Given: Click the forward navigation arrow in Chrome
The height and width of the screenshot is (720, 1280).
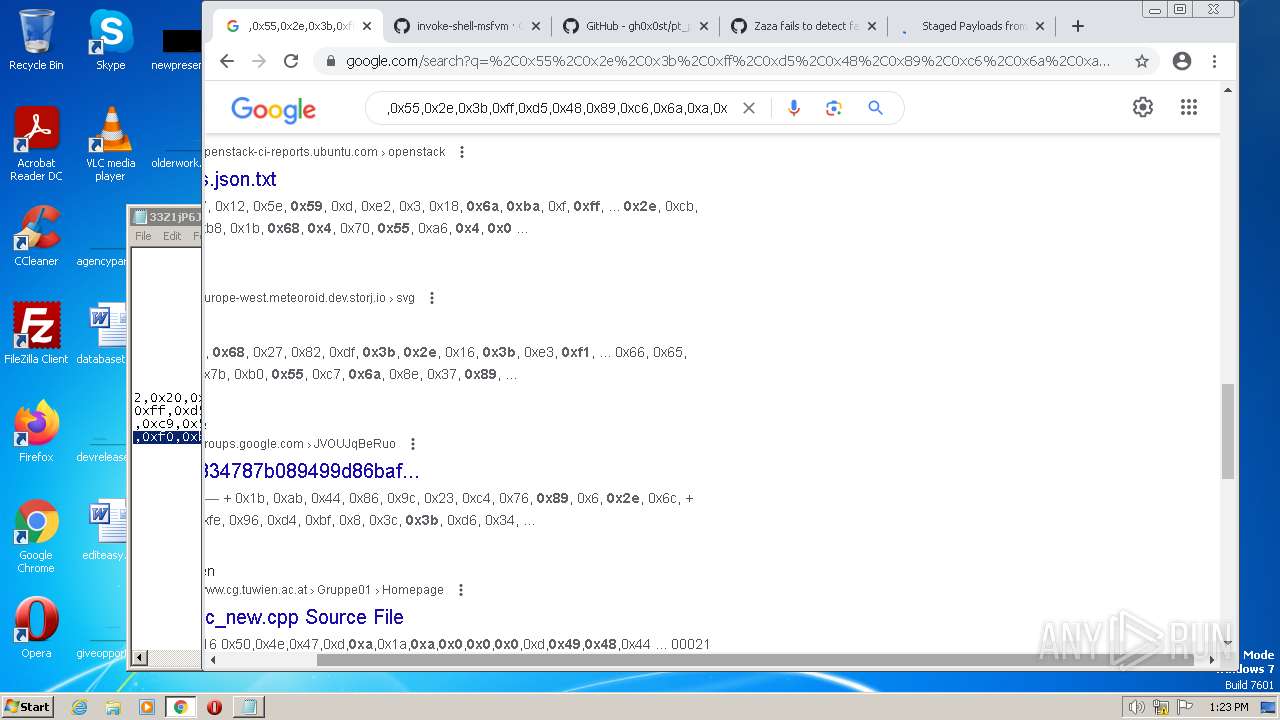Looking at the screenshot, I should click(x=259, y=61).
